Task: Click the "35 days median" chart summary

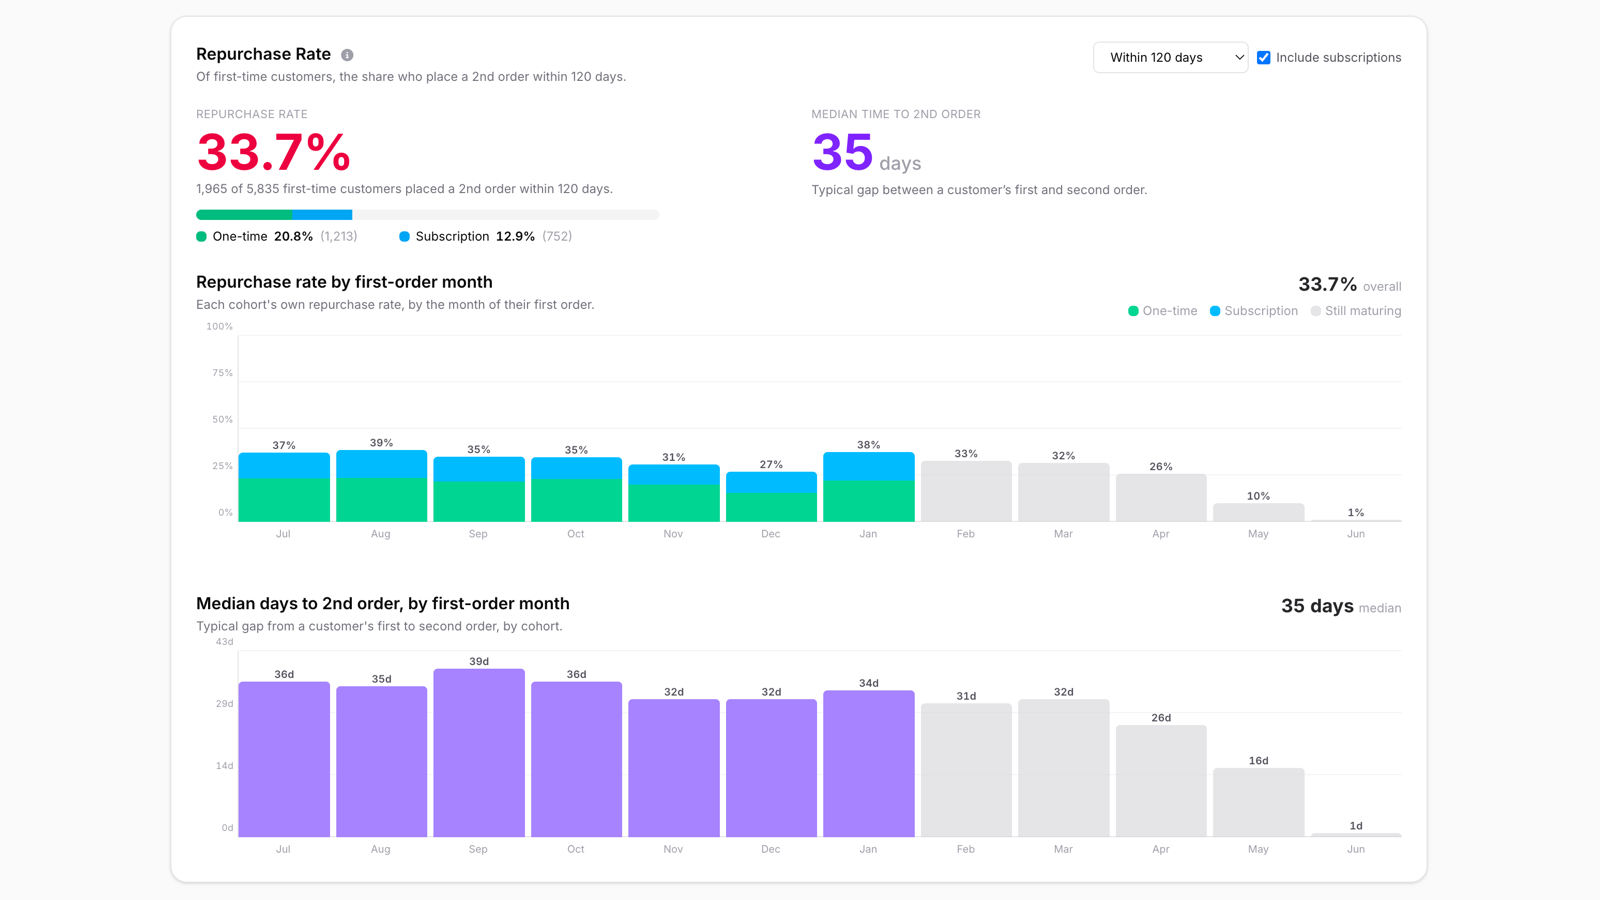Action: click(x=1341, y=607)
